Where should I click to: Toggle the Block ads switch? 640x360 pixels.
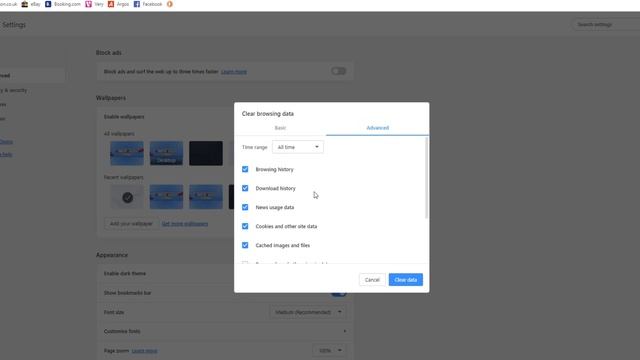pos(338,71)
